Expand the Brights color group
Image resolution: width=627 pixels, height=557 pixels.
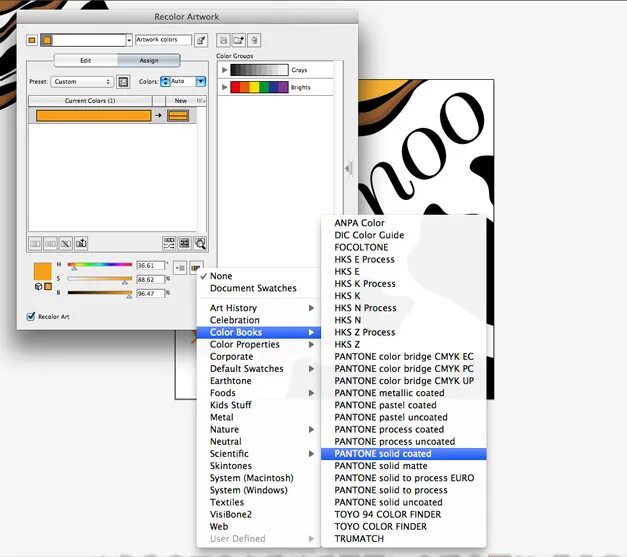click(x=224, y=87)
